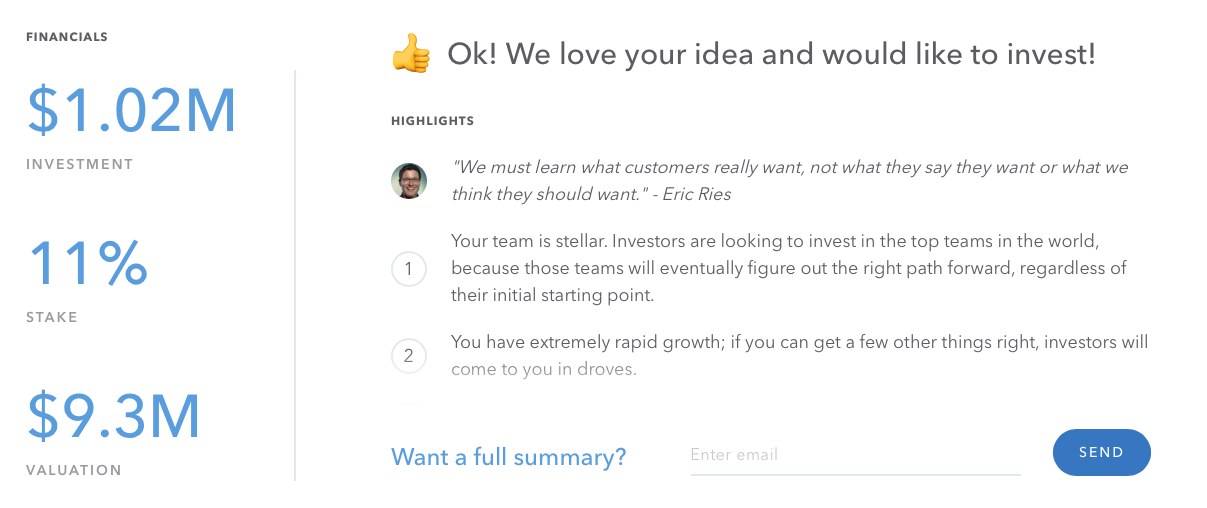This screenshot has width=1207, height=508.
Task: Click the INVESTMENT label
Action: click(x=80, y=164)
